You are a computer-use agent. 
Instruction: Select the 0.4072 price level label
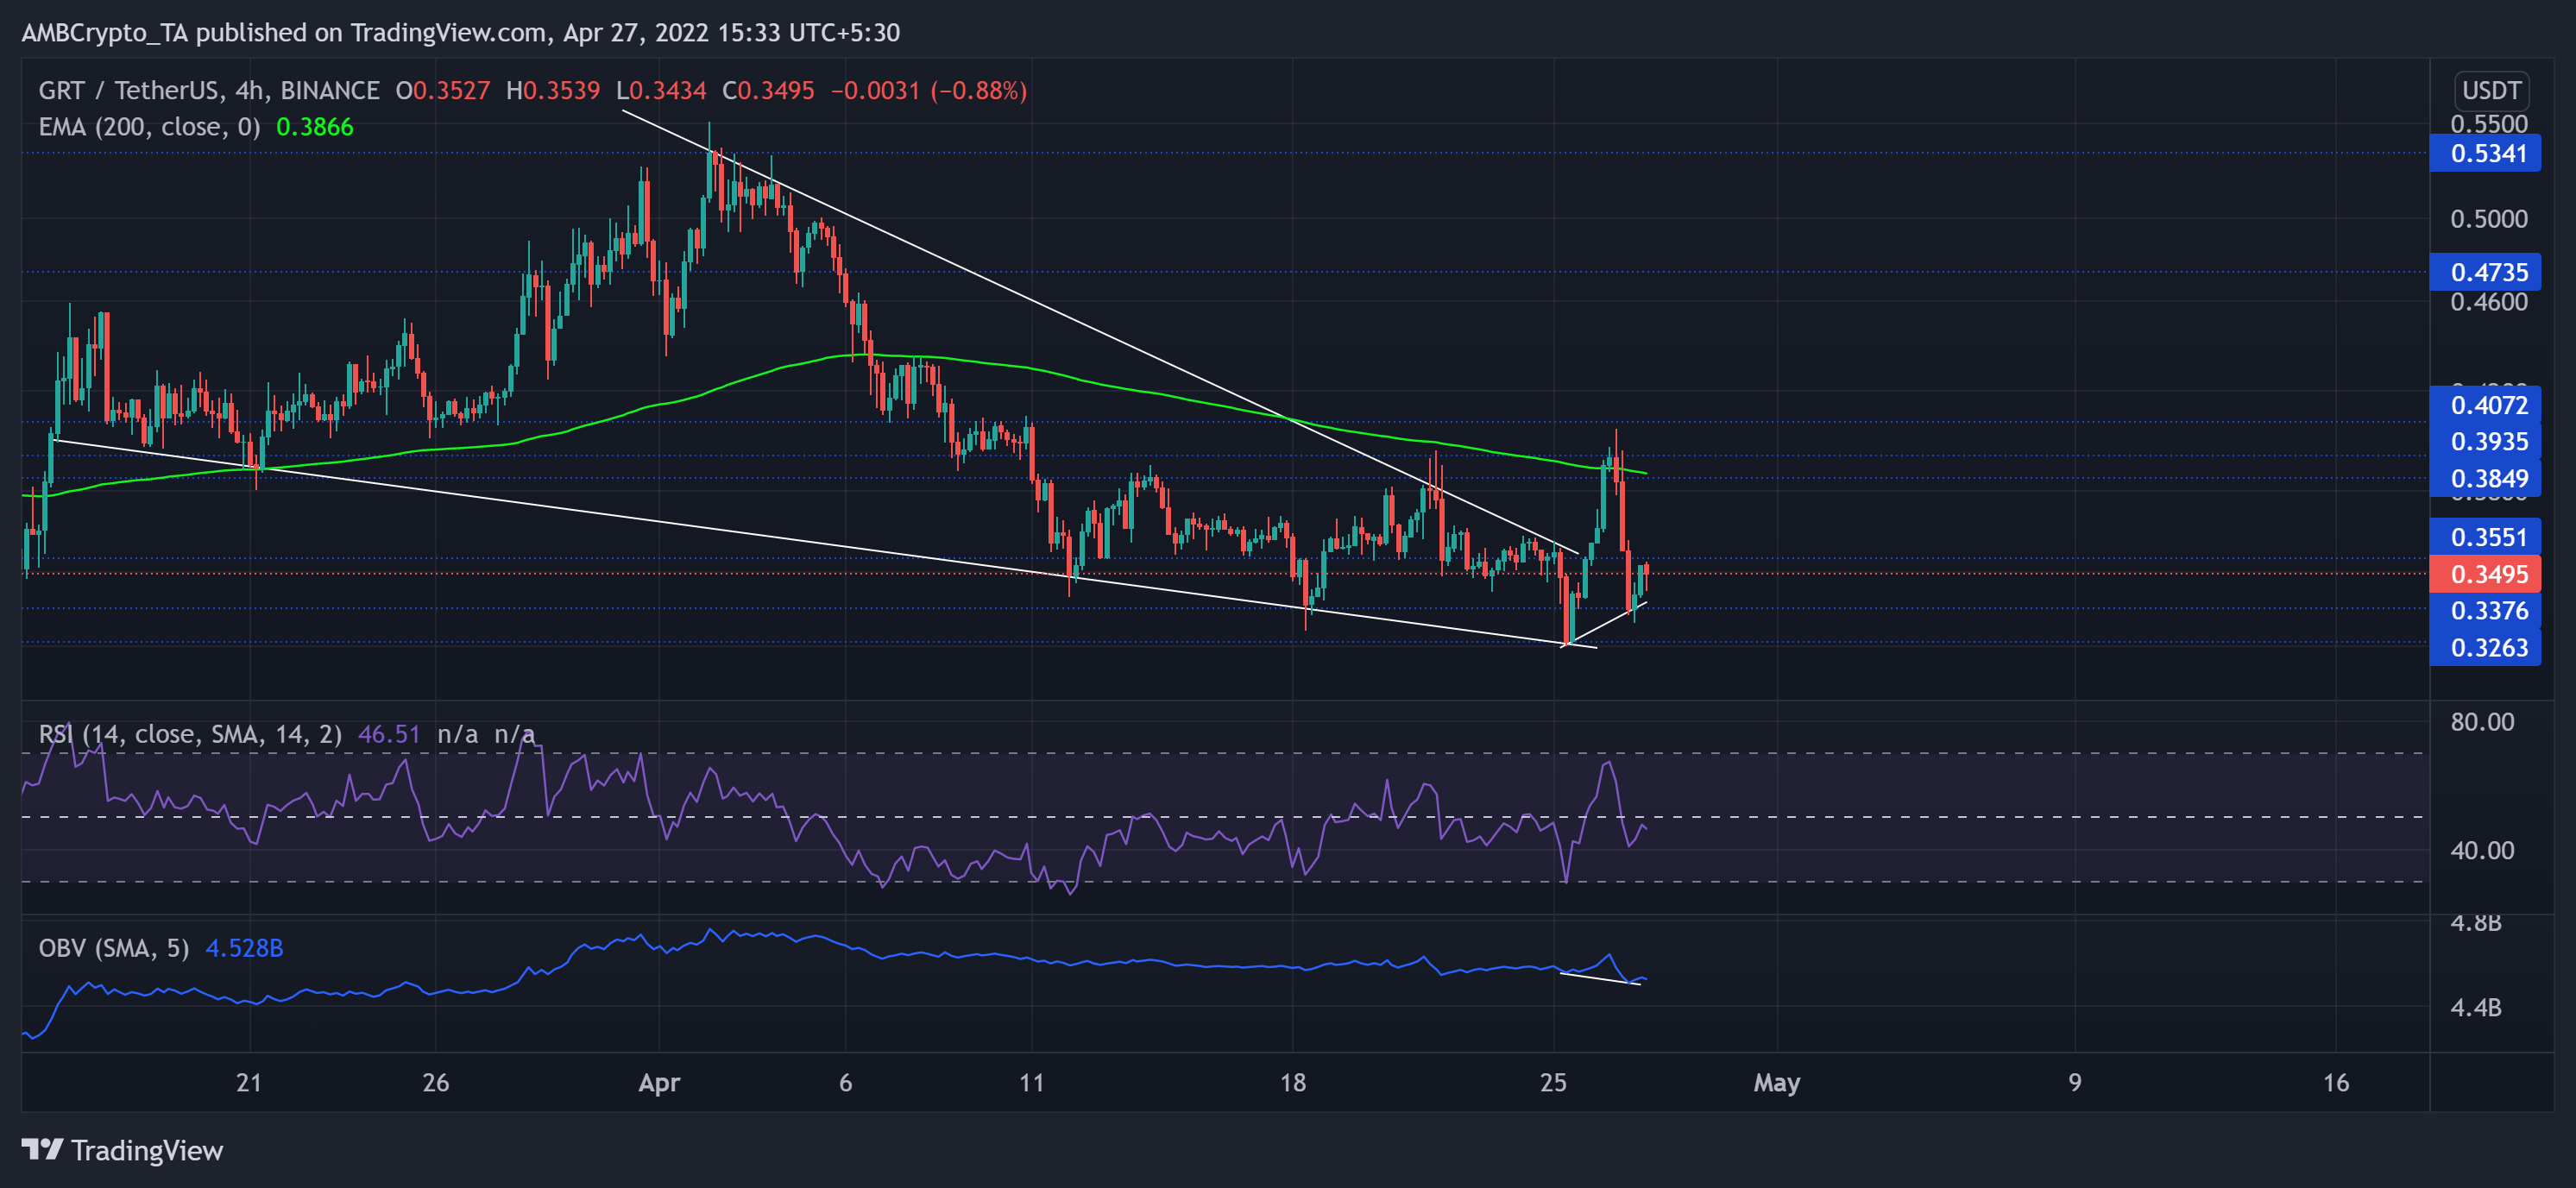2486,405
